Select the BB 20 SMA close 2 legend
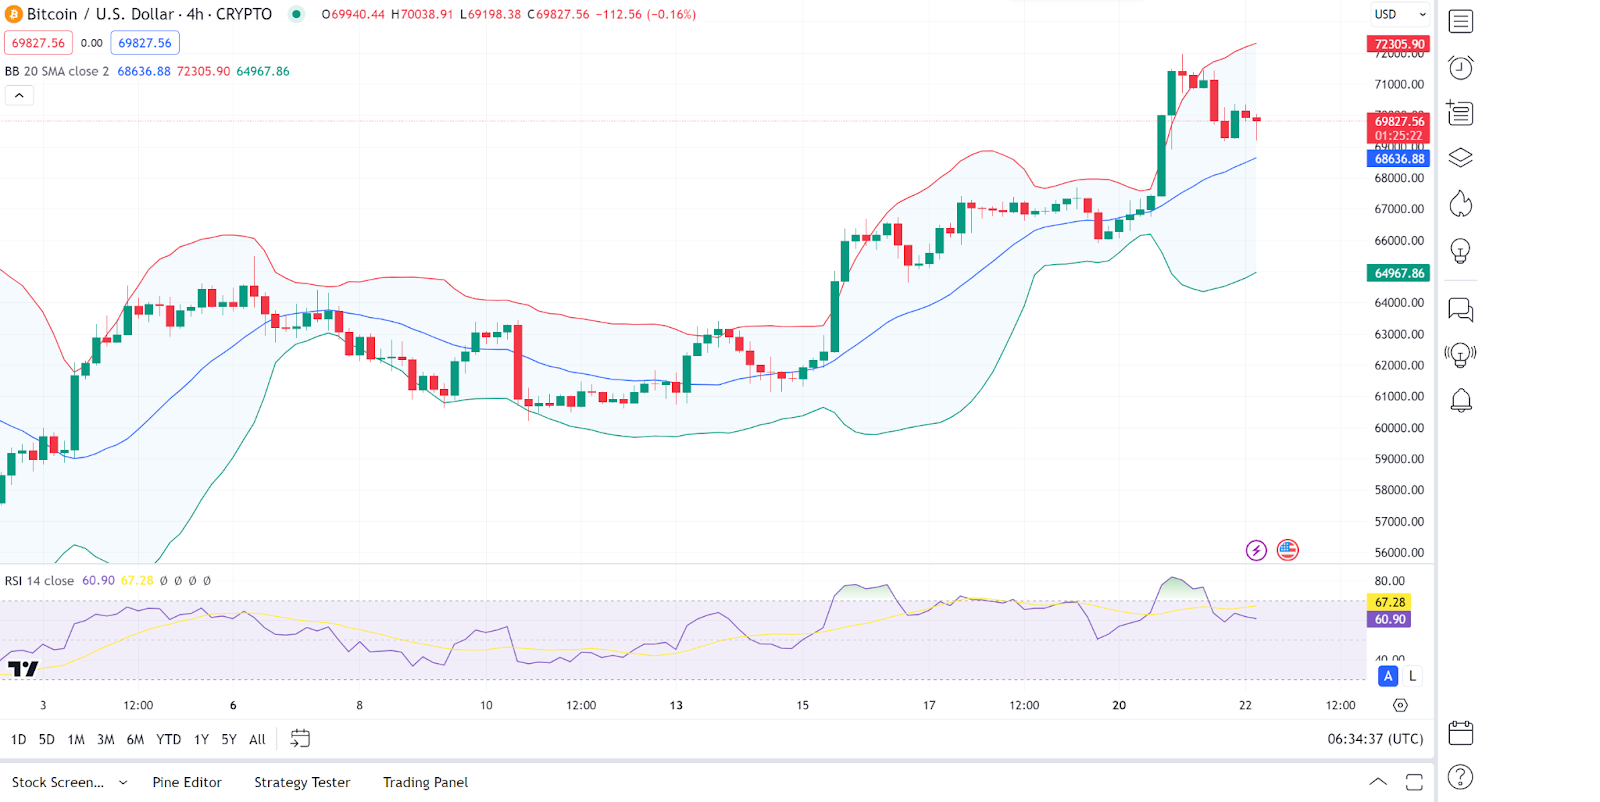Screen dimensions: 1600x802 tap(57, 71)
